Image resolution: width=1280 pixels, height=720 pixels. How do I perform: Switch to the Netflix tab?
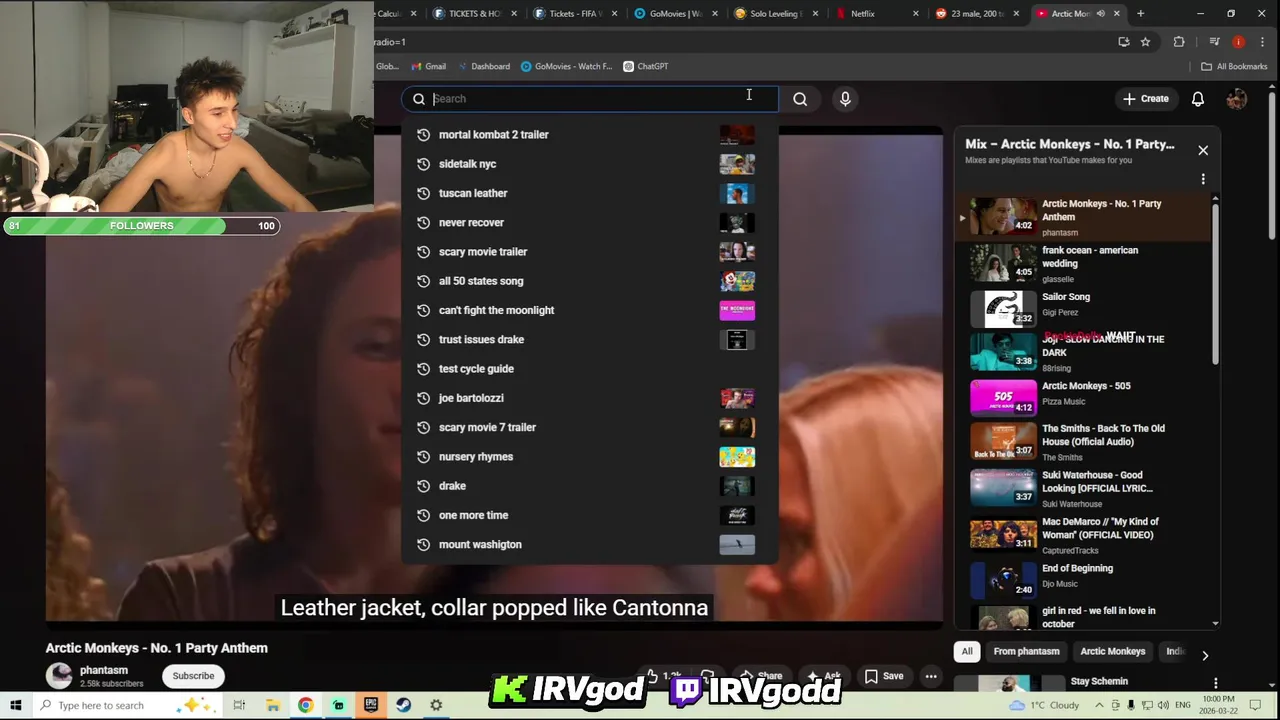pos(877,14)
